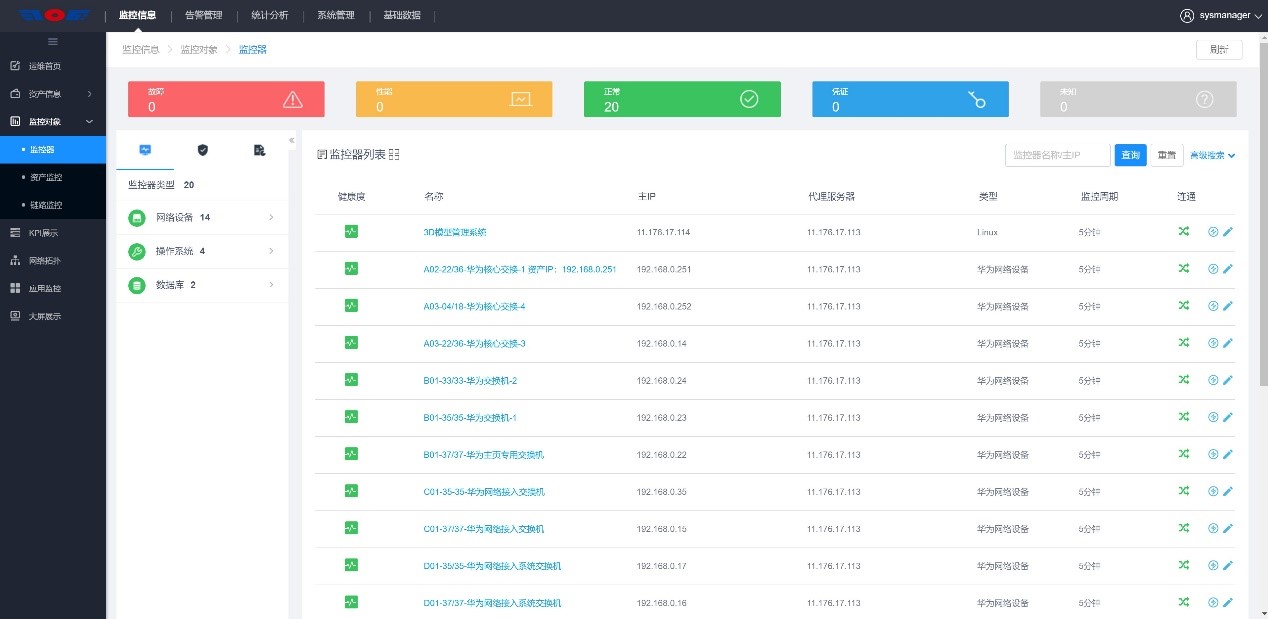Screen dimensions: 1268x619
Task: Click the red 故障 status card
Action: pyautogui.click(x=226, y=99)
